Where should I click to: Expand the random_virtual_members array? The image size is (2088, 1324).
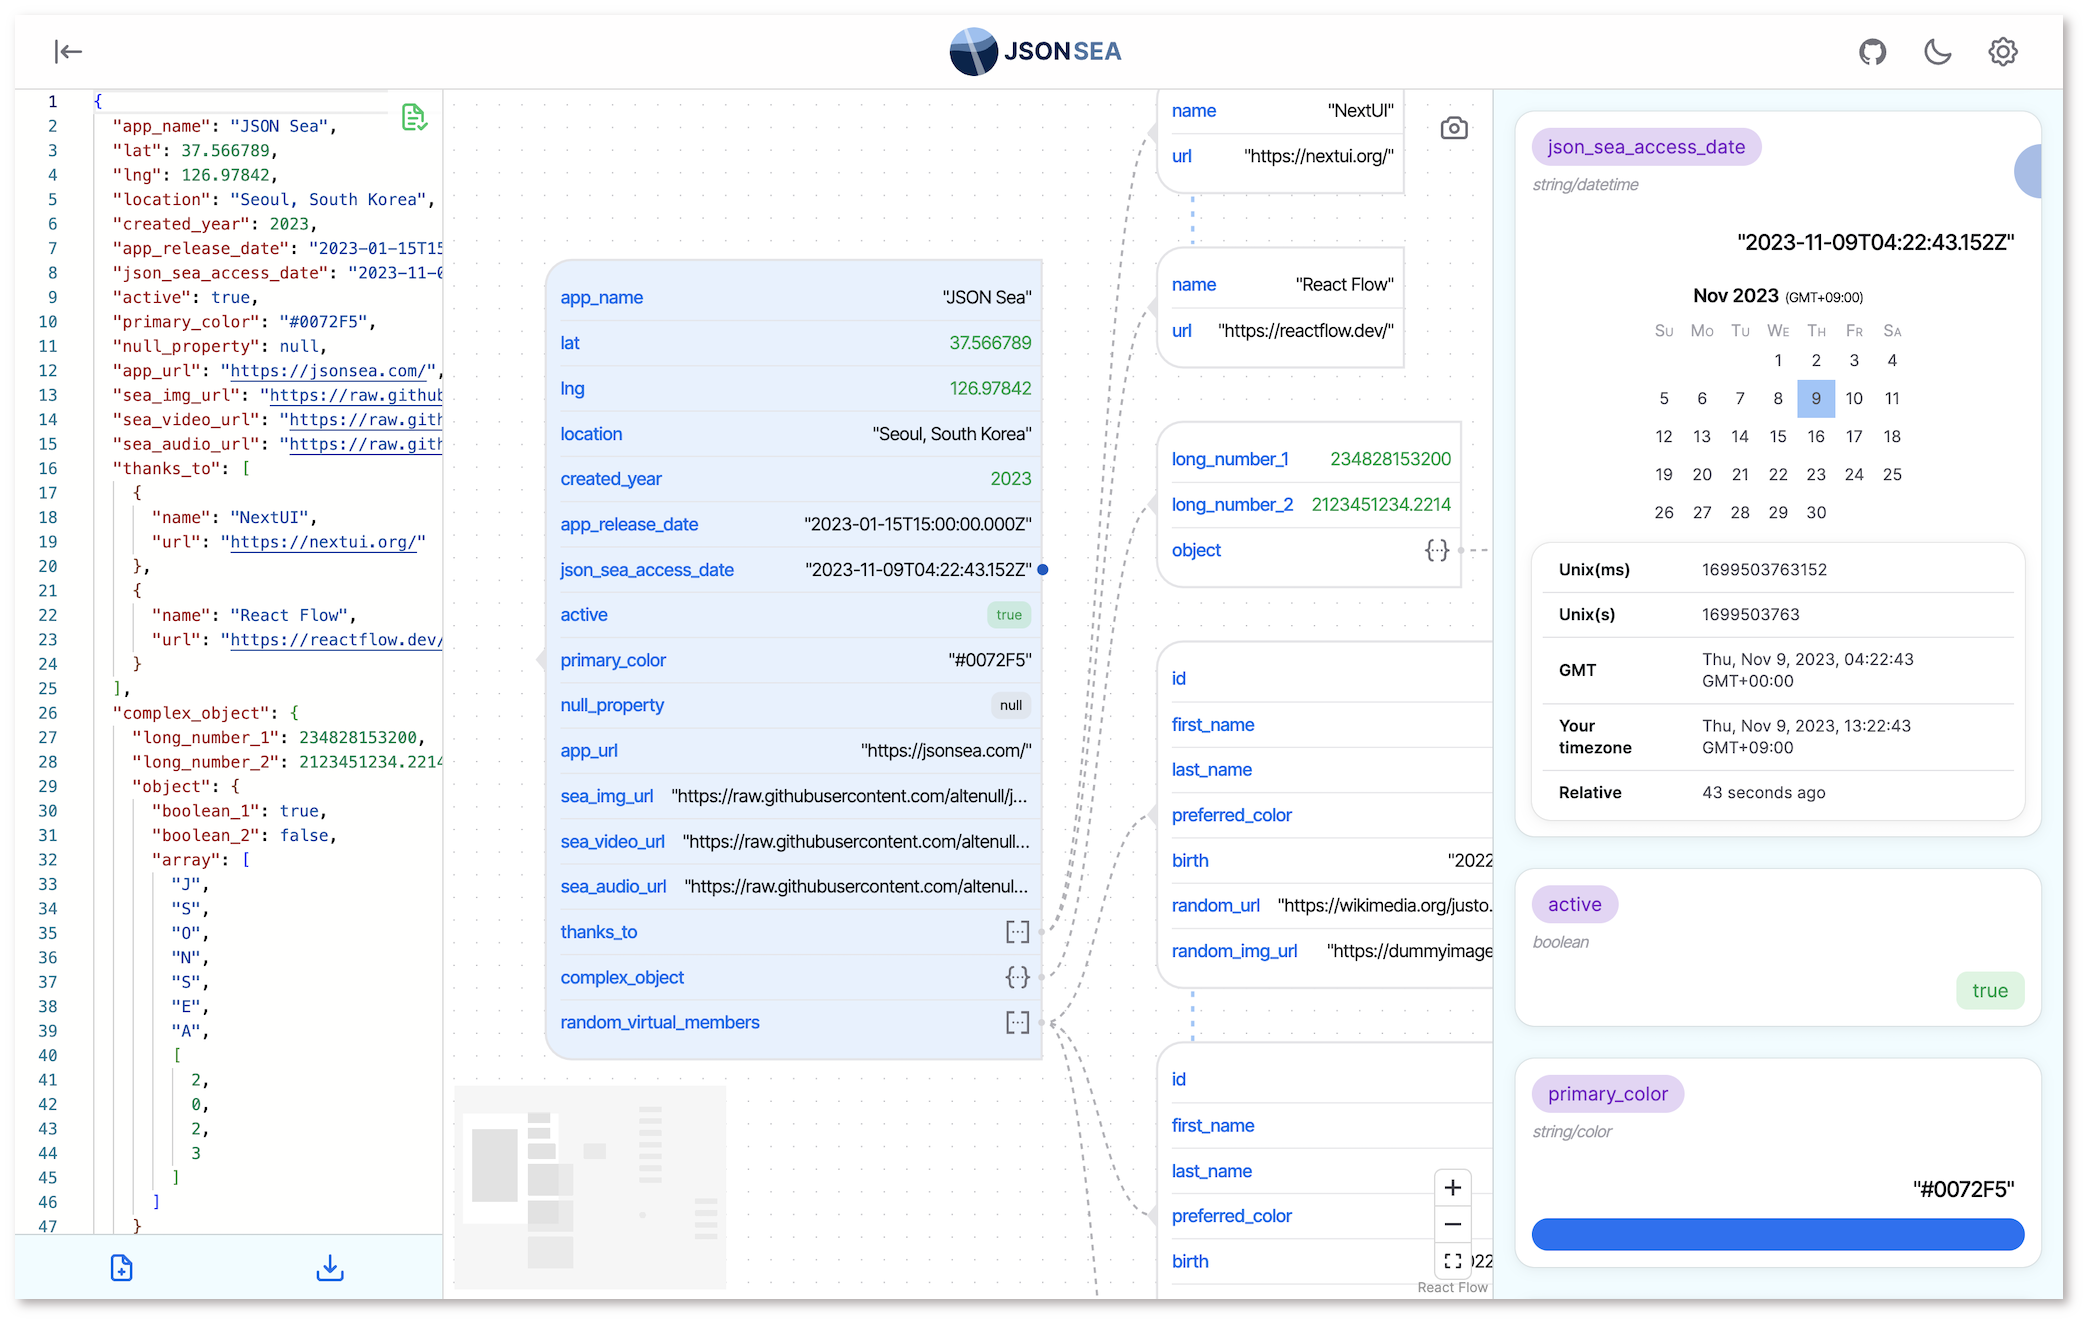(1017, 1023)
